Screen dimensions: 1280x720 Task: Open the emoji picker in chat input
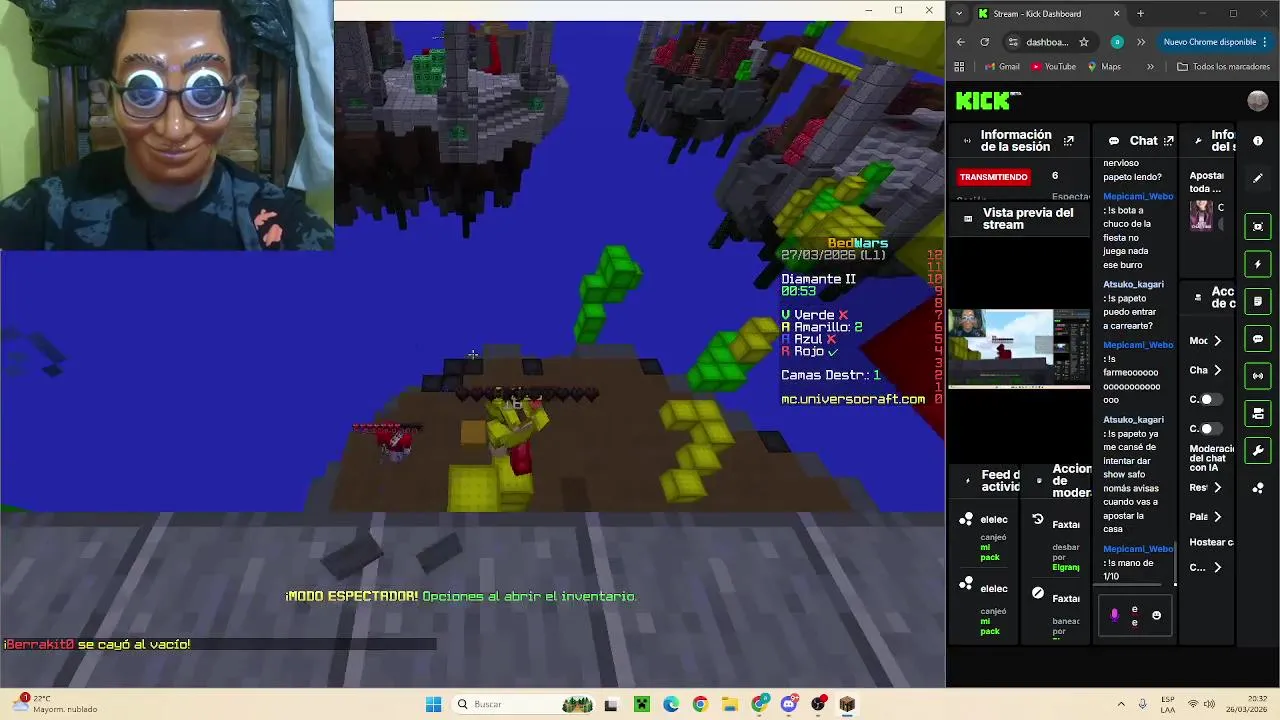tap(1157, 615)
